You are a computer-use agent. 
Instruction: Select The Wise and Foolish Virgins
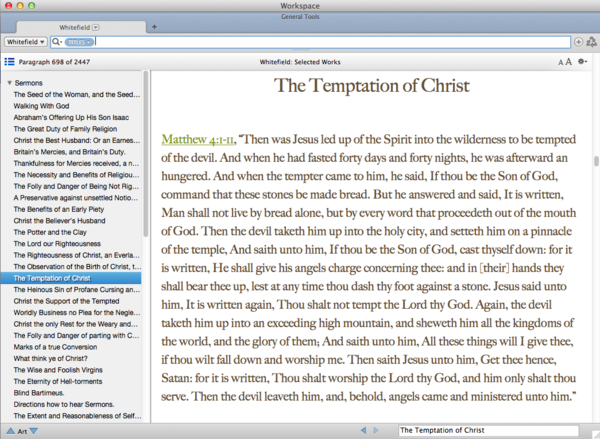(58, 370)
